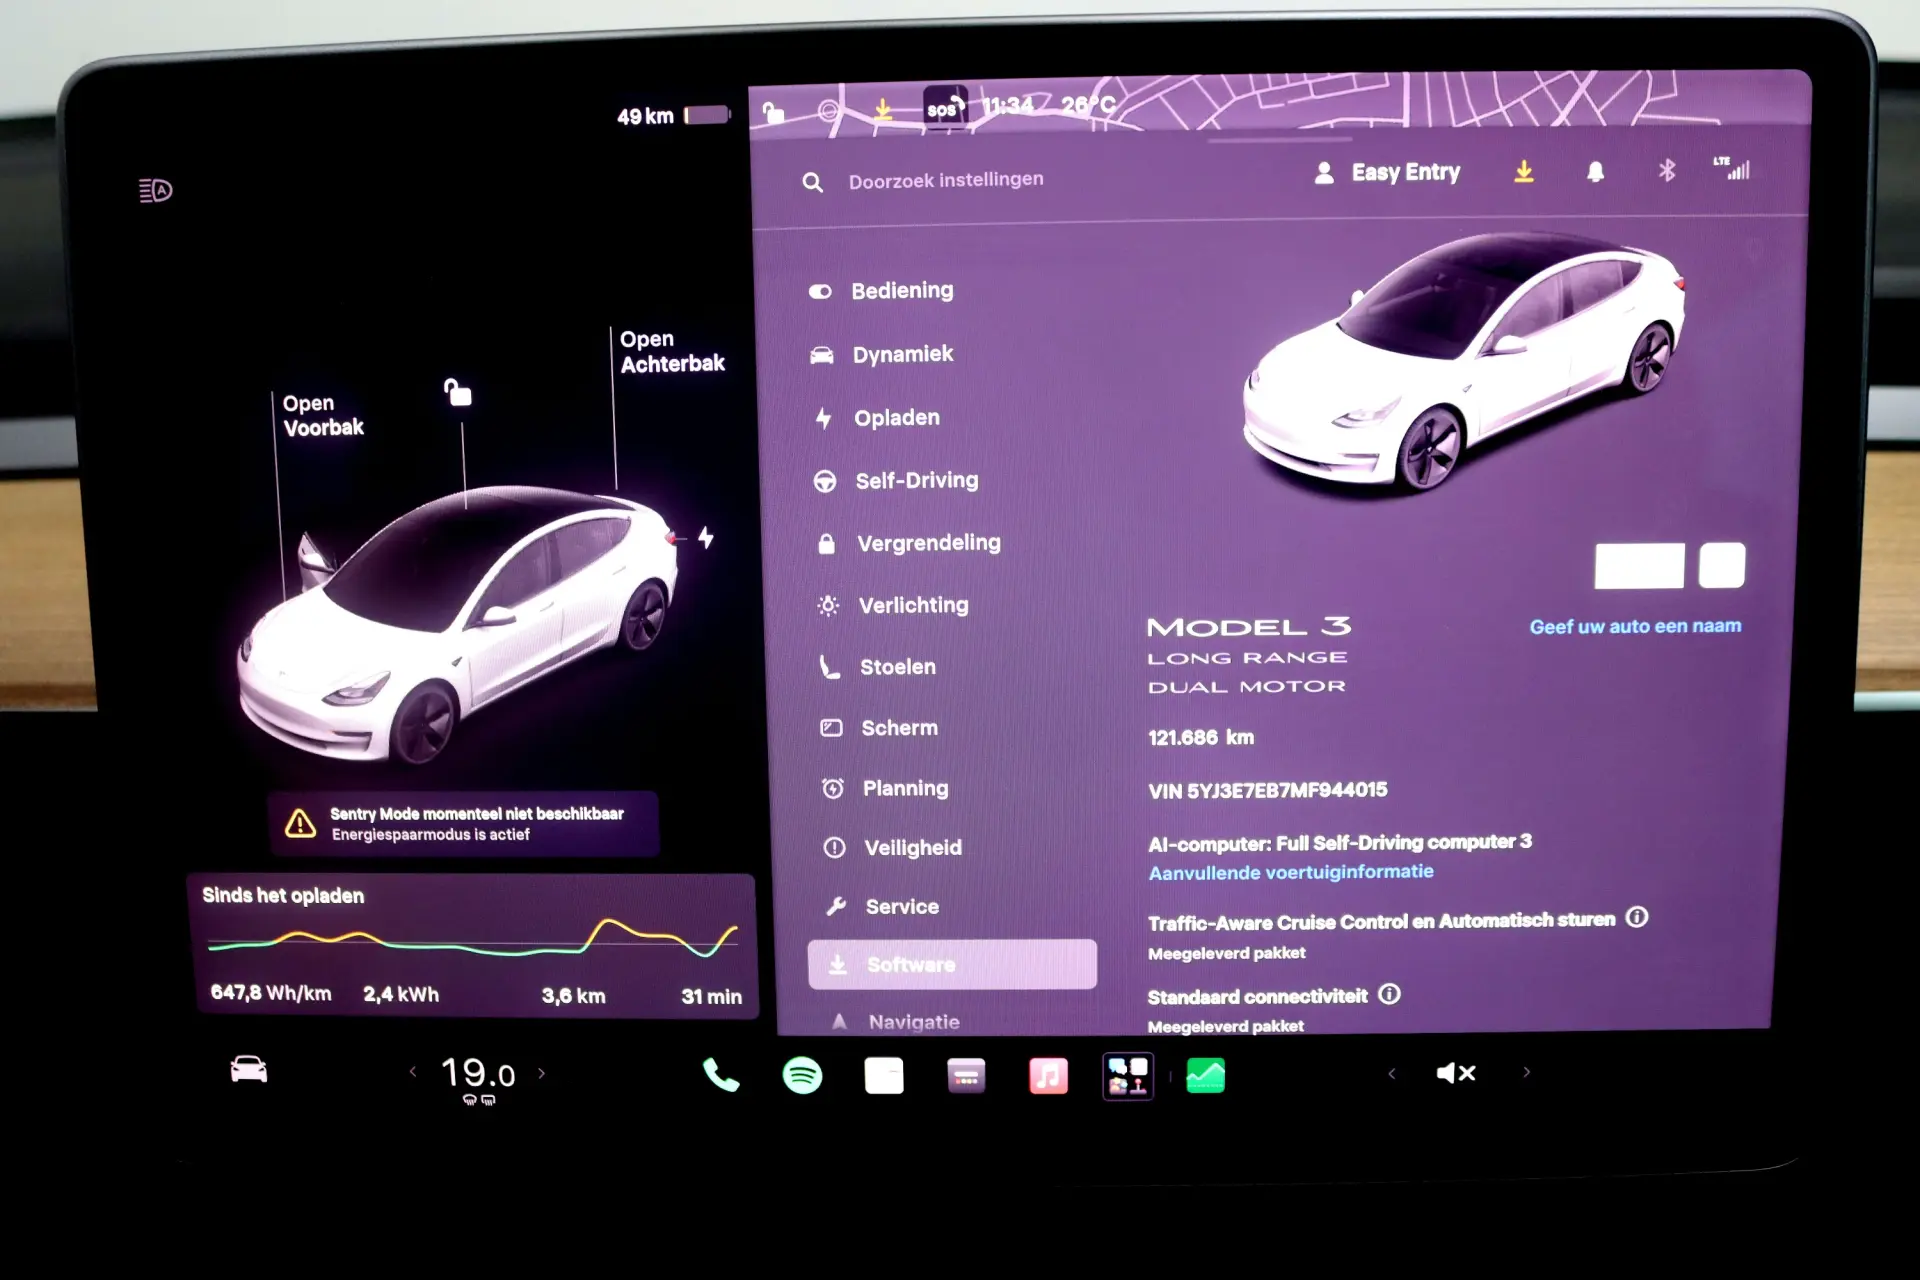
Task: Open Aanvullende voertuiginformatie link
Action: (1290, 872)
